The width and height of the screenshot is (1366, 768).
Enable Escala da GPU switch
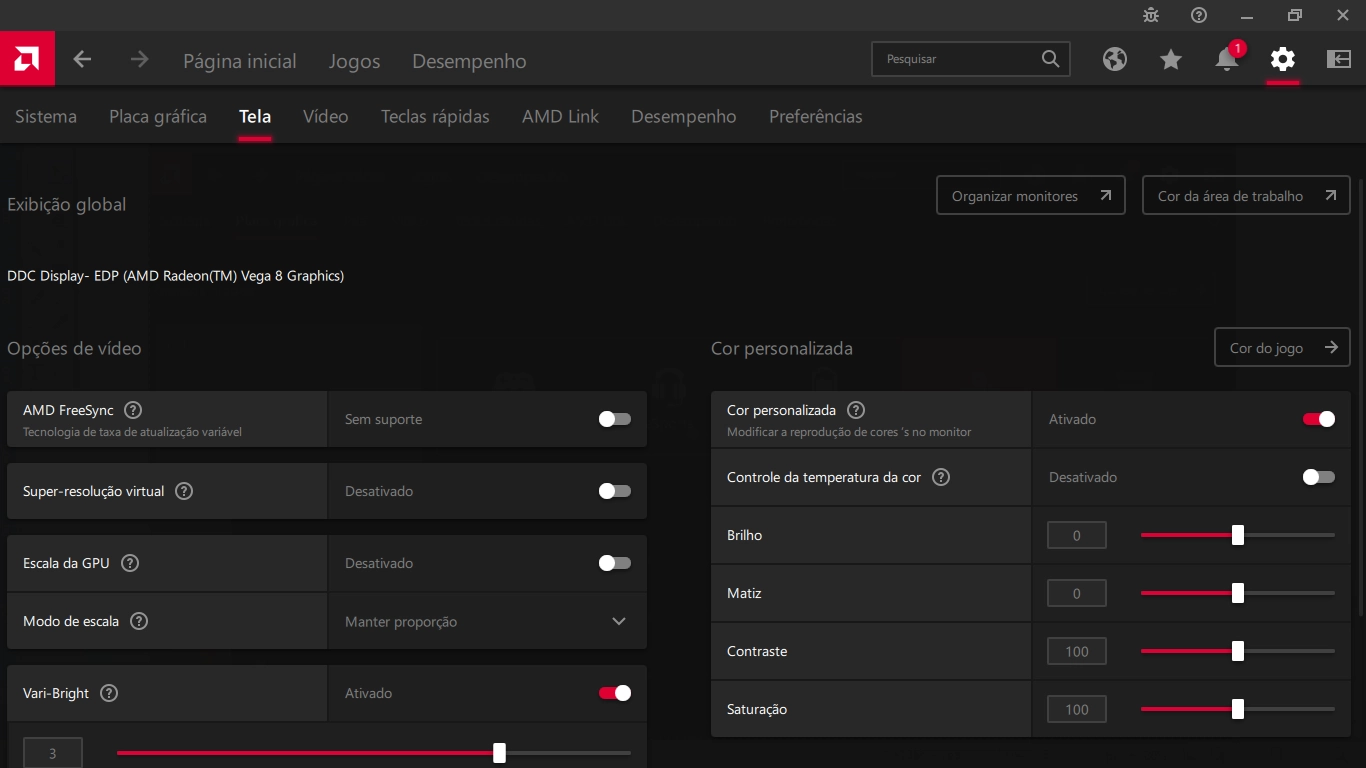[x=615, y=563]
